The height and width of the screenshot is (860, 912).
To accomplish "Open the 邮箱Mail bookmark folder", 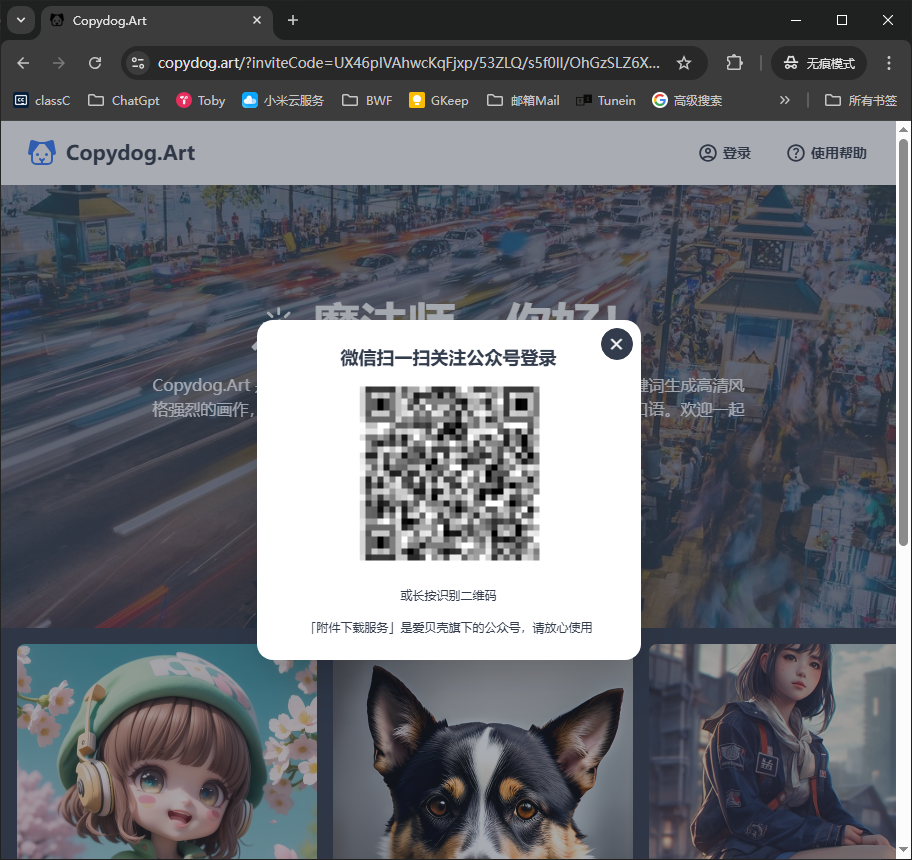I will (523, 101).
